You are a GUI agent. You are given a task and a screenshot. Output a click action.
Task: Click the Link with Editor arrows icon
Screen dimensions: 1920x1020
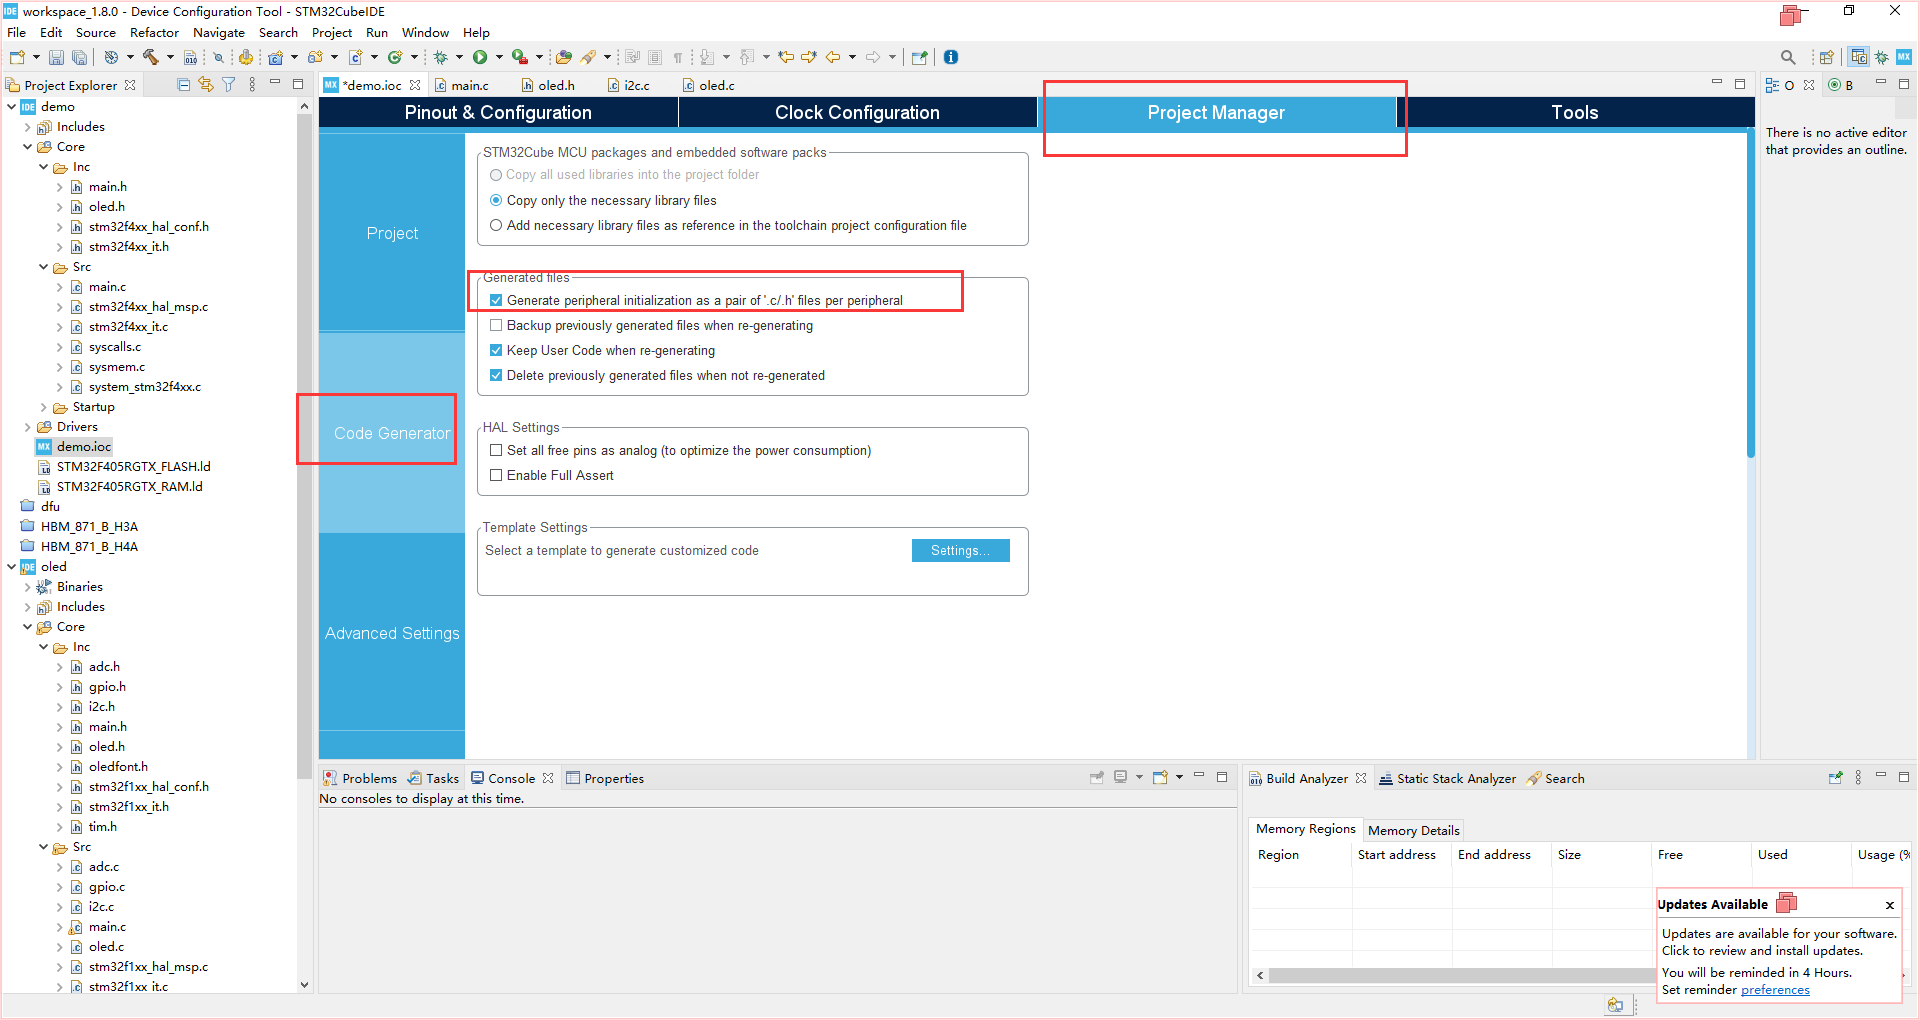206,85
